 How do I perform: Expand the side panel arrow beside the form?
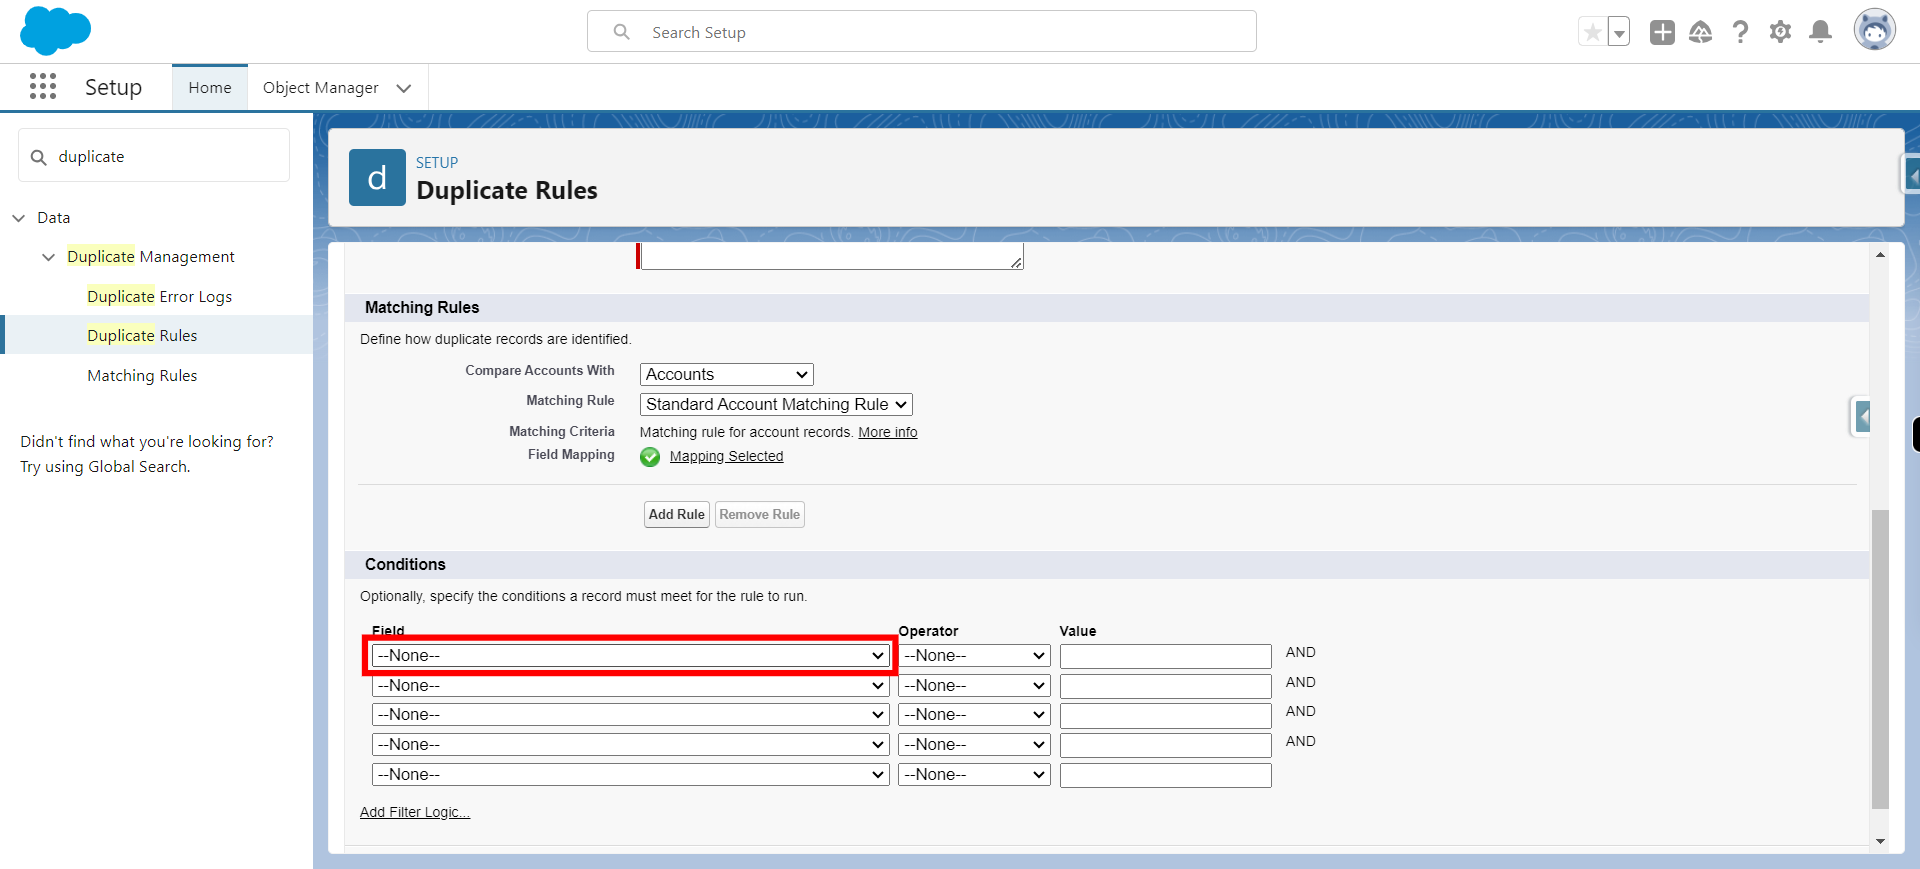click(1861, 416)
